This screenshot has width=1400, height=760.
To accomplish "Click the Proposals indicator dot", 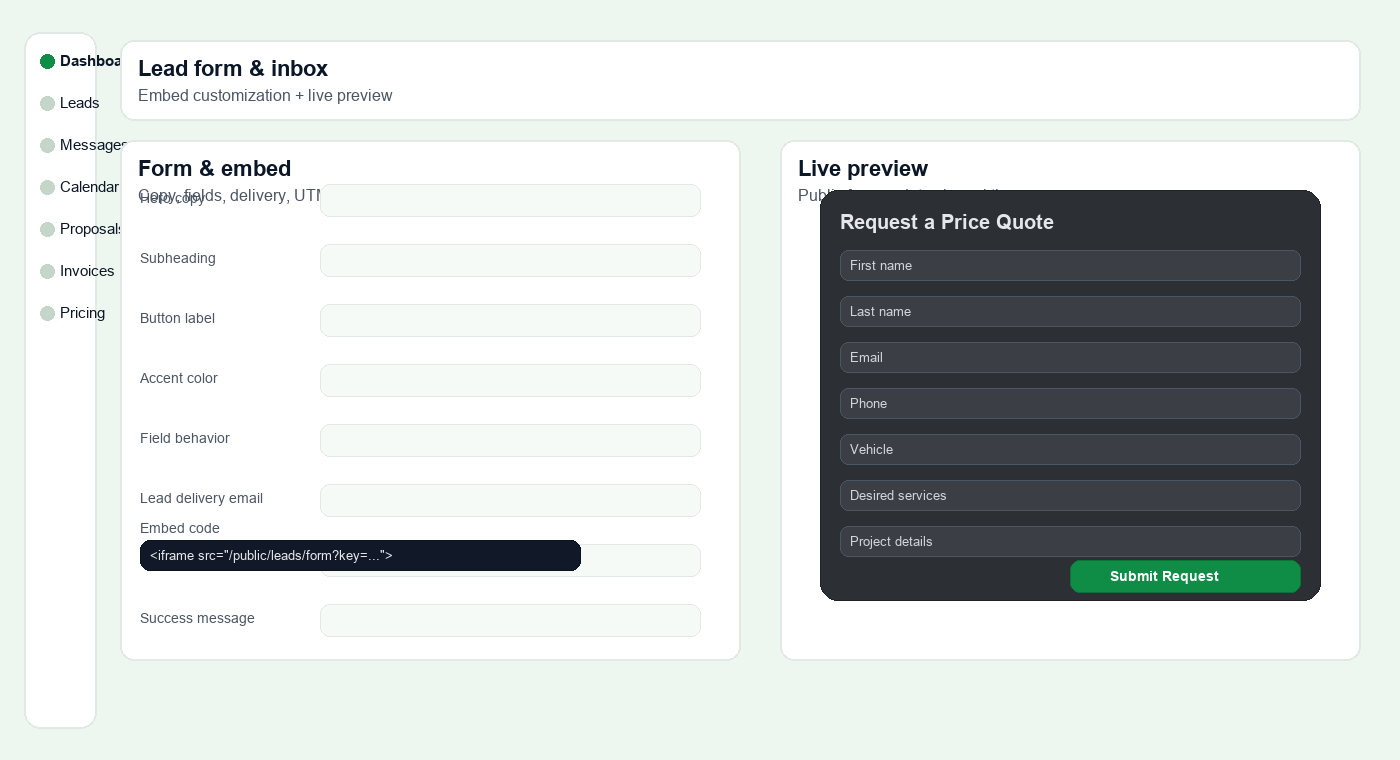I will pos(48,229).
